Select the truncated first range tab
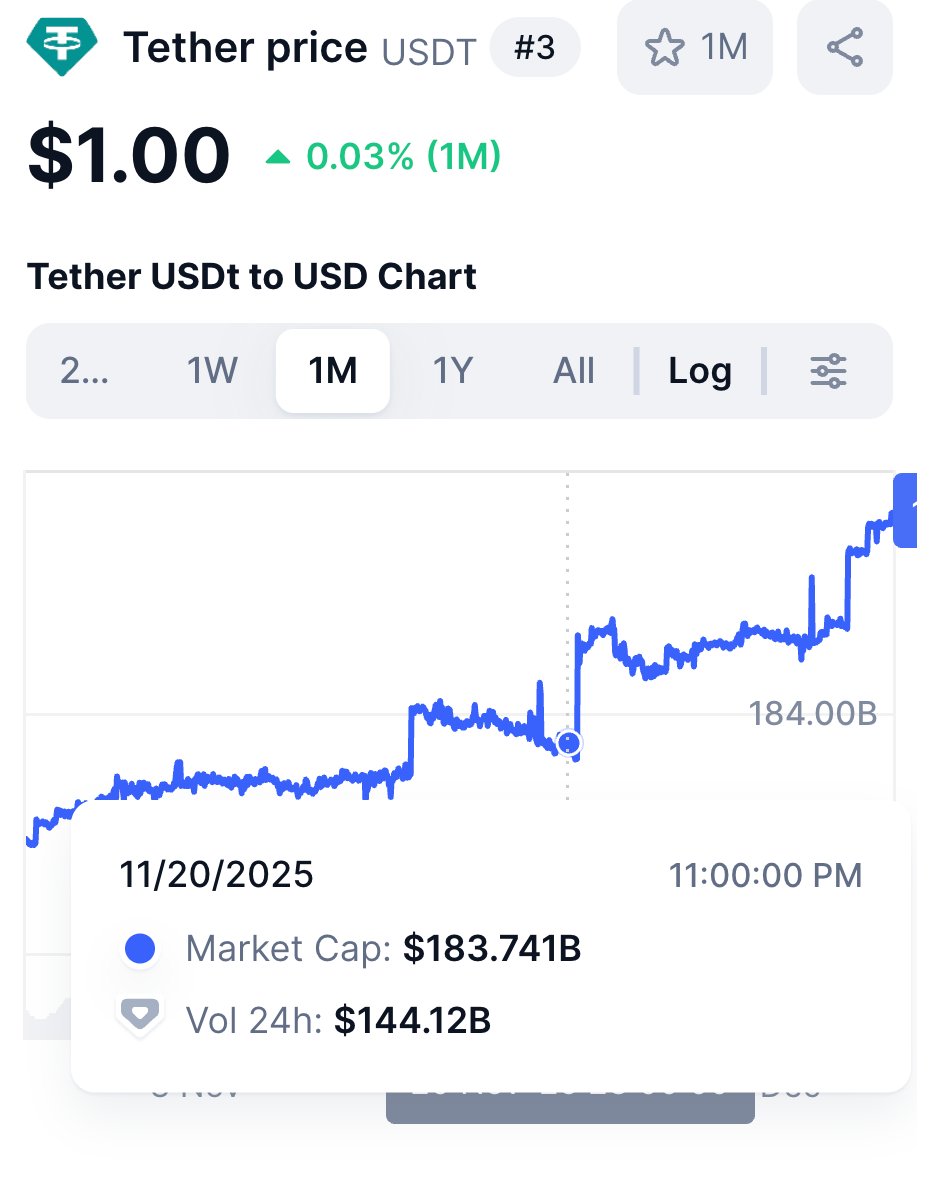The height and width of the screenshot is (1184, 932). point(85,371)
